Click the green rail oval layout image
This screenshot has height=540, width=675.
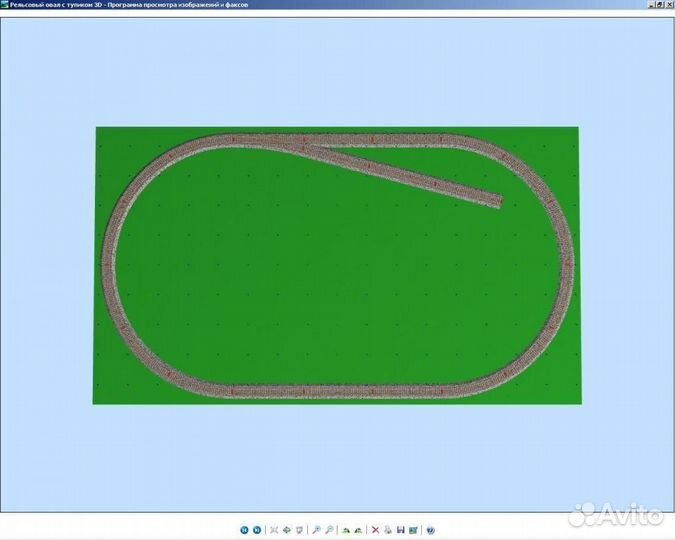click(x=337, y=265)
